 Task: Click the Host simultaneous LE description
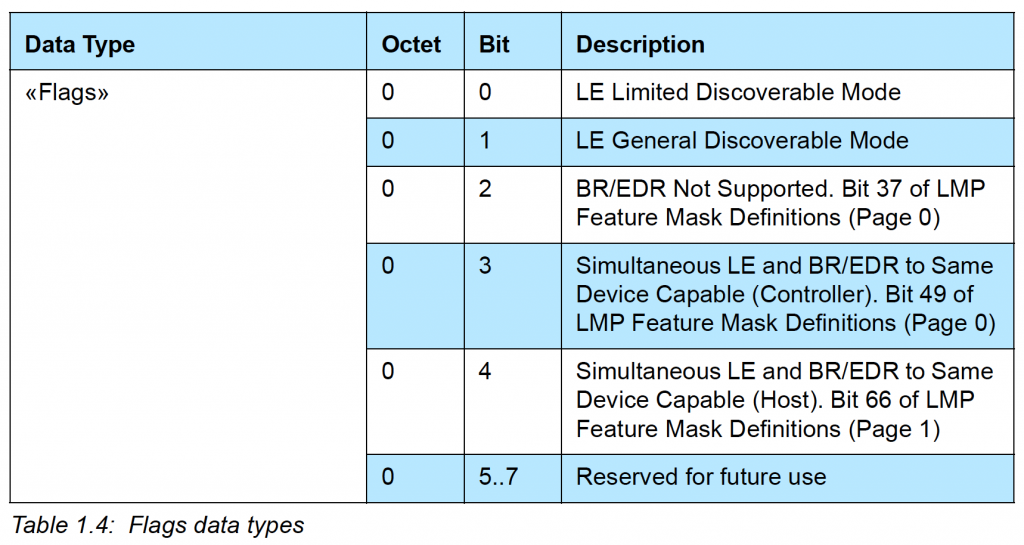point(788,401)
